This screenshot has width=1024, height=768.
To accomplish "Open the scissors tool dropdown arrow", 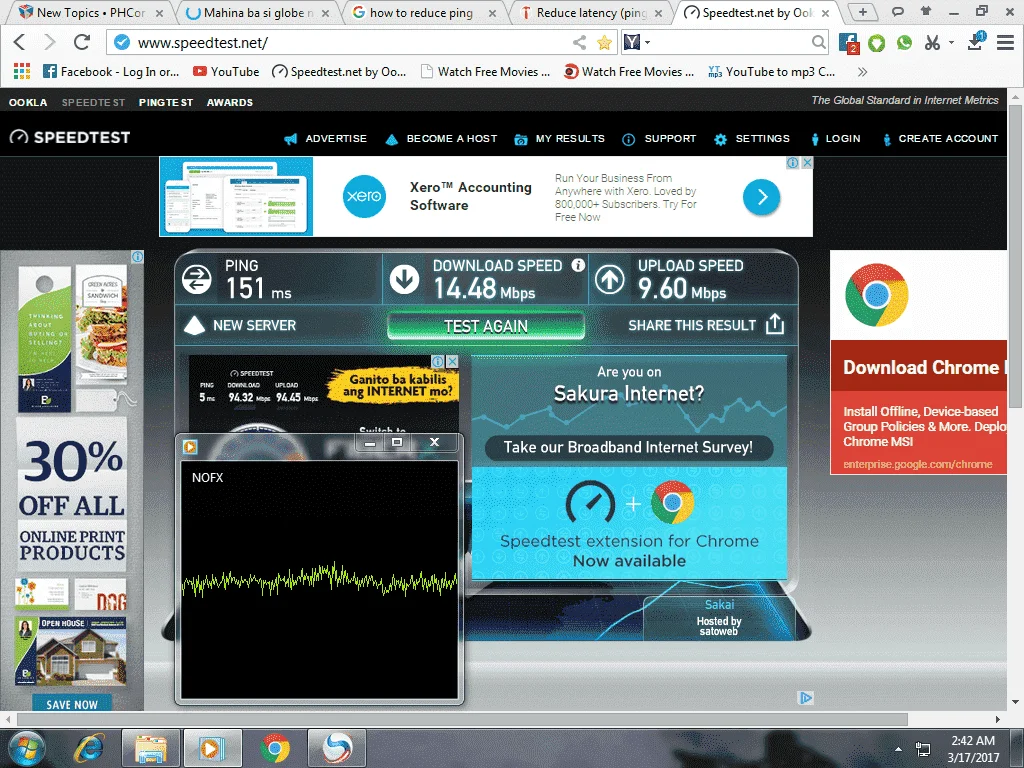I will coord(952,42).
